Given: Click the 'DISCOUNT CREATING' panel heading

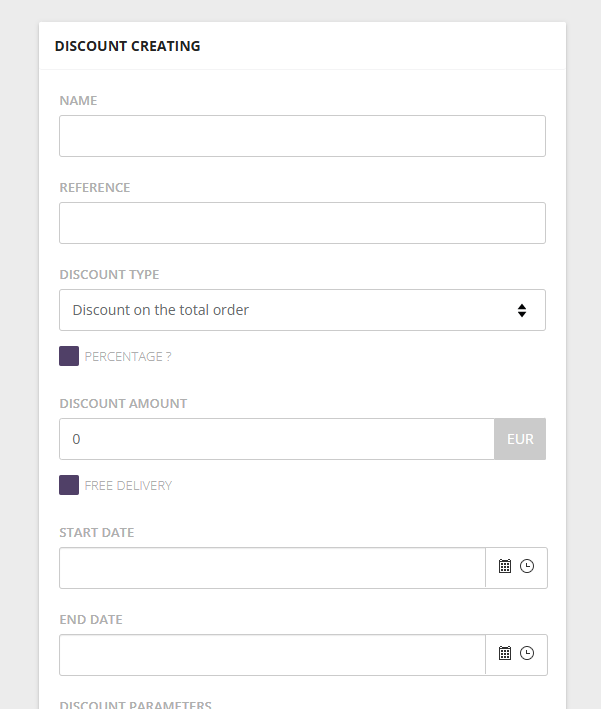Looking at the screenshot, I should pyautogui.click(x=127, y=46).
